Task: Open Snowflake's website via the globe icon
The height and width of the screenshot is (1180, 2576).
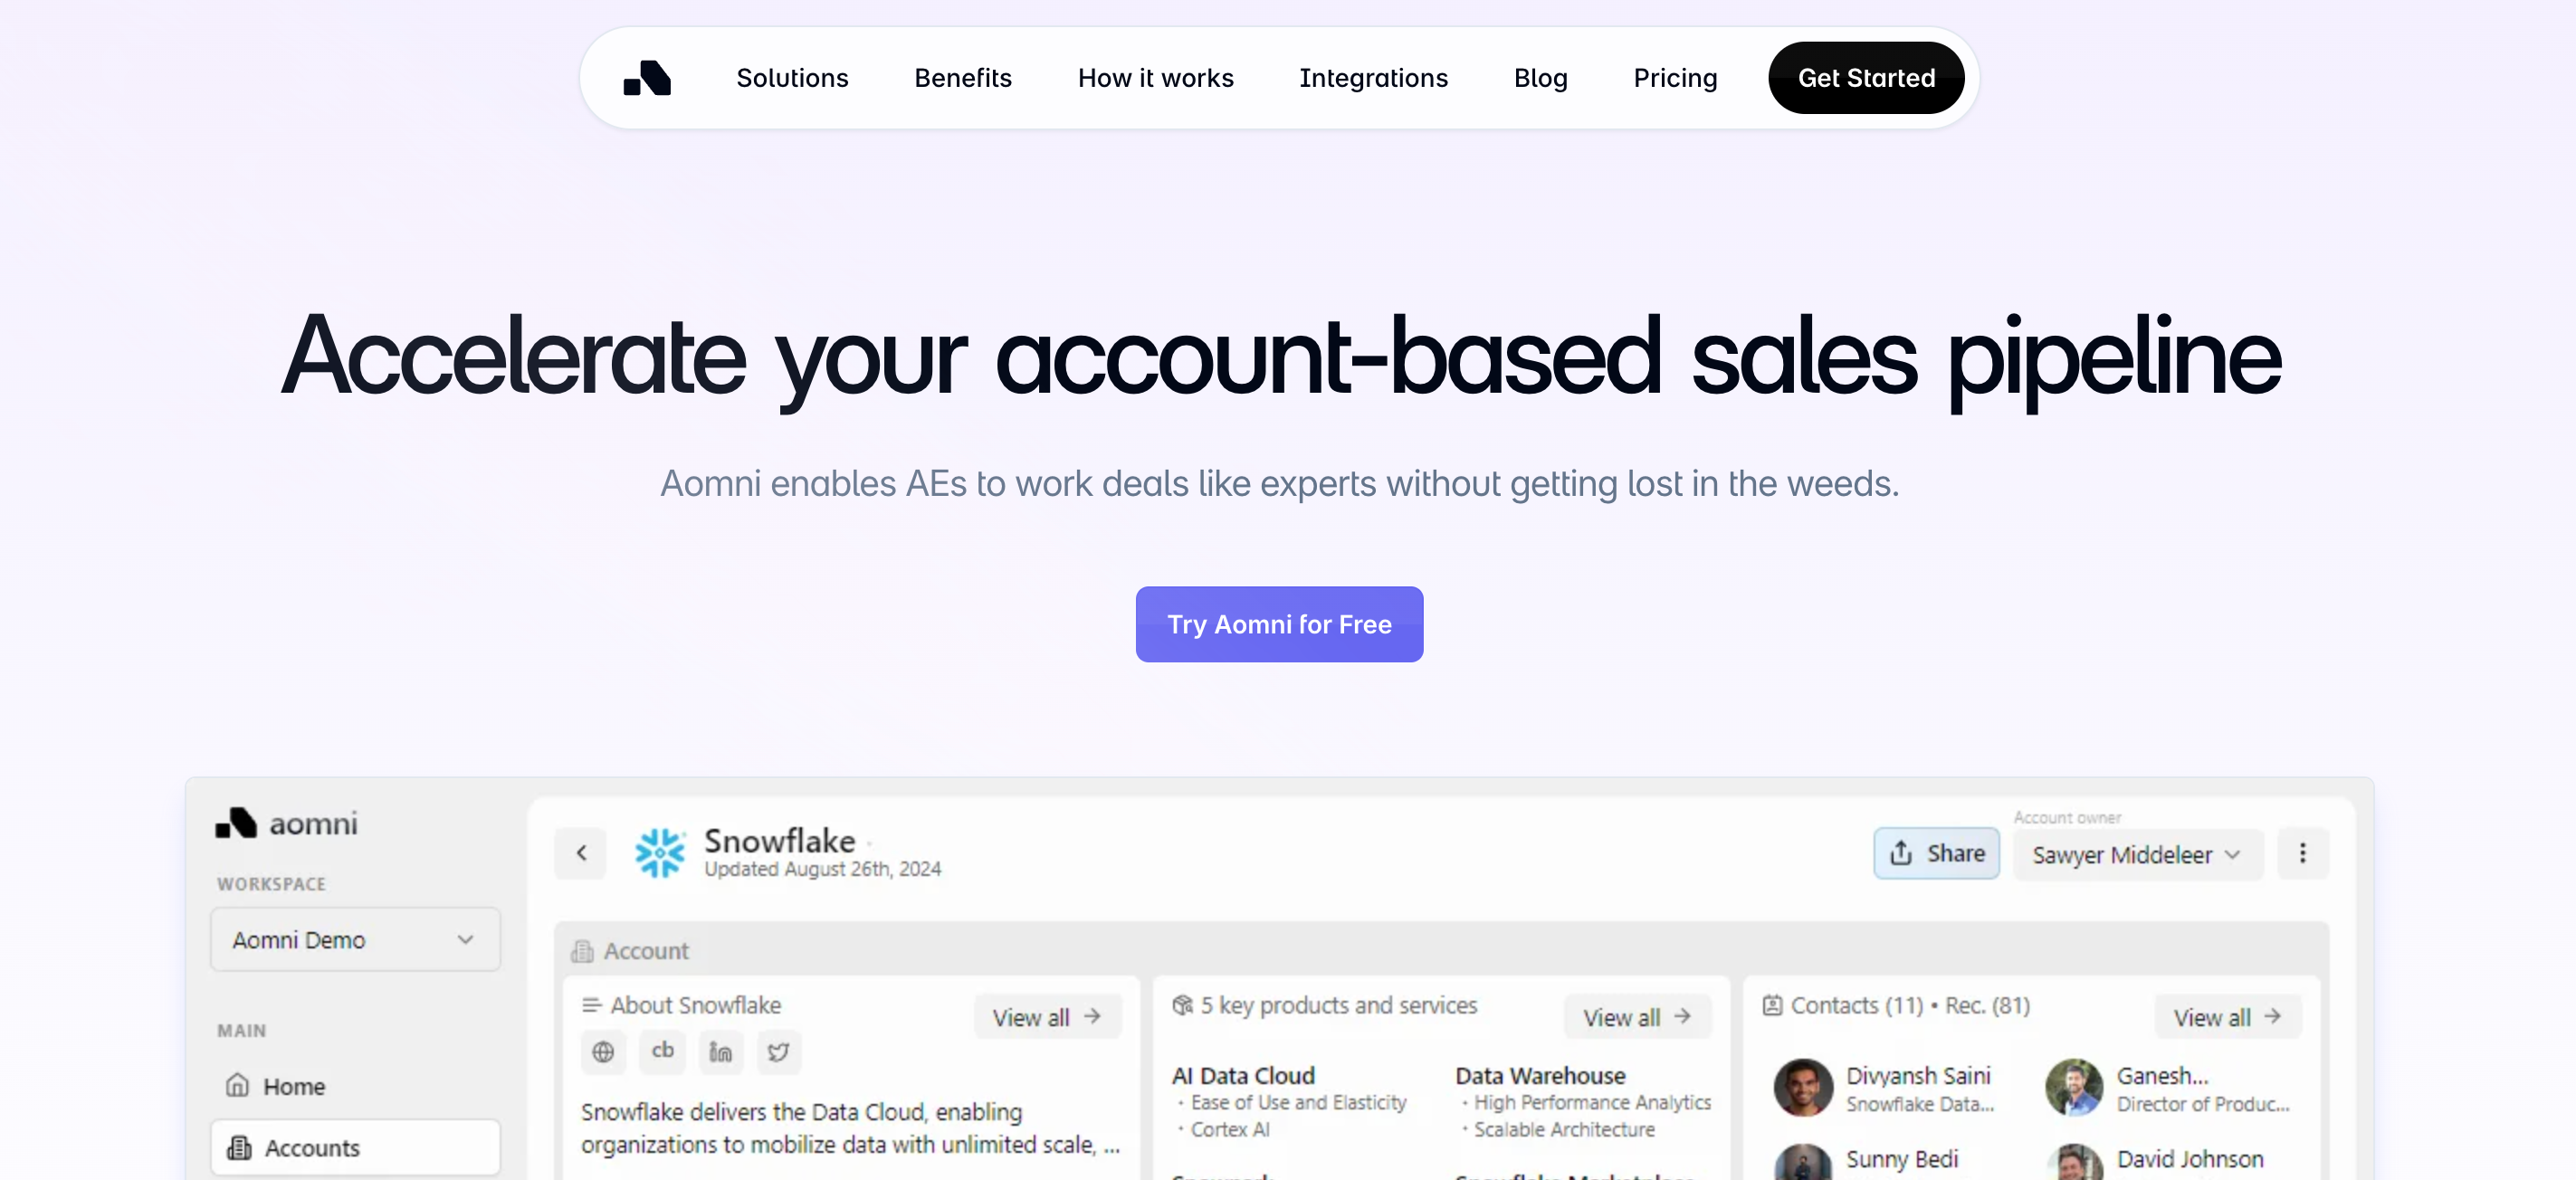Action: [603, 1052]
